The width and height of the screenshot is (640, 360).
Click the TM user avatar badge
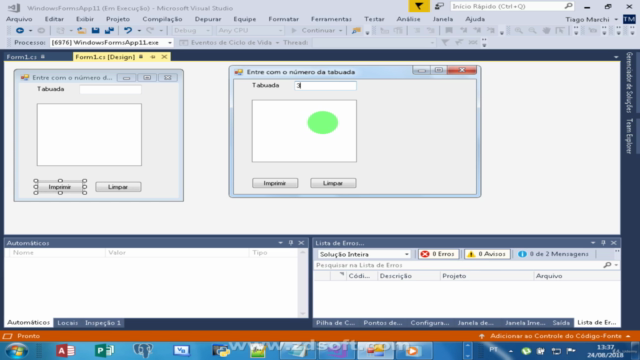629,19
